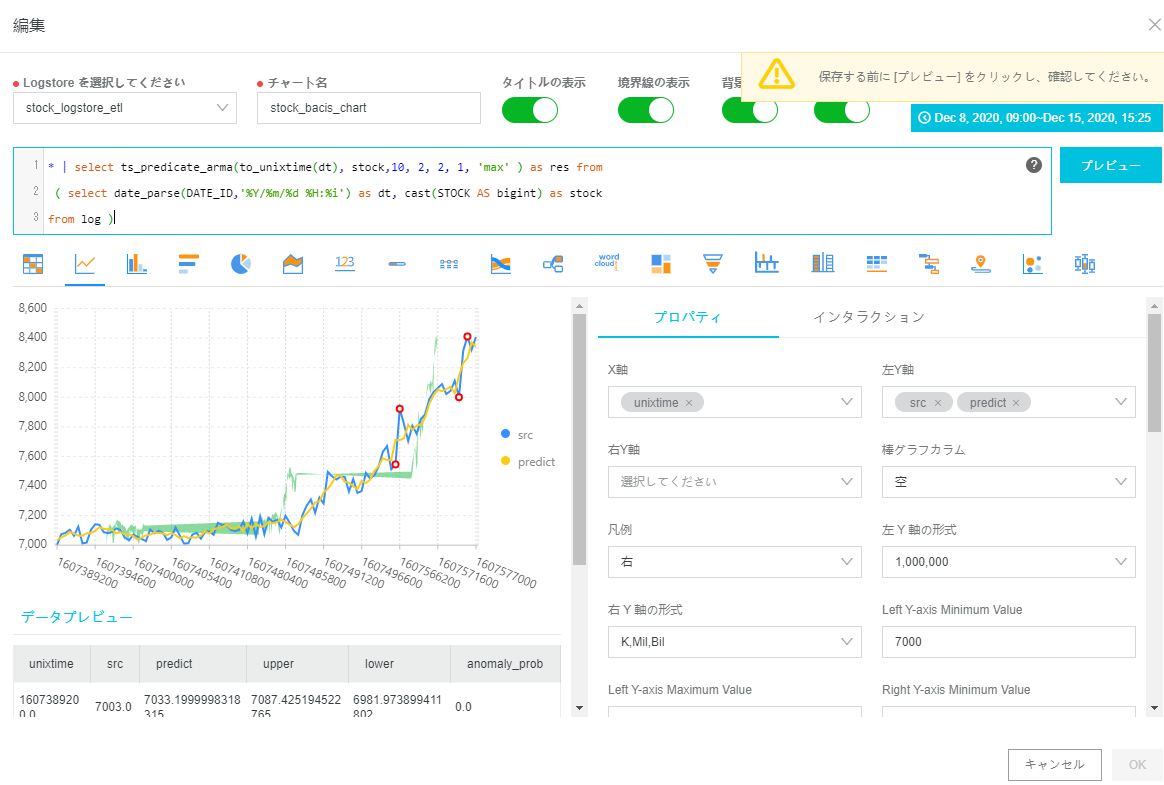
Task: Select the table chart type icon
Action: click(x=33, y=264)
